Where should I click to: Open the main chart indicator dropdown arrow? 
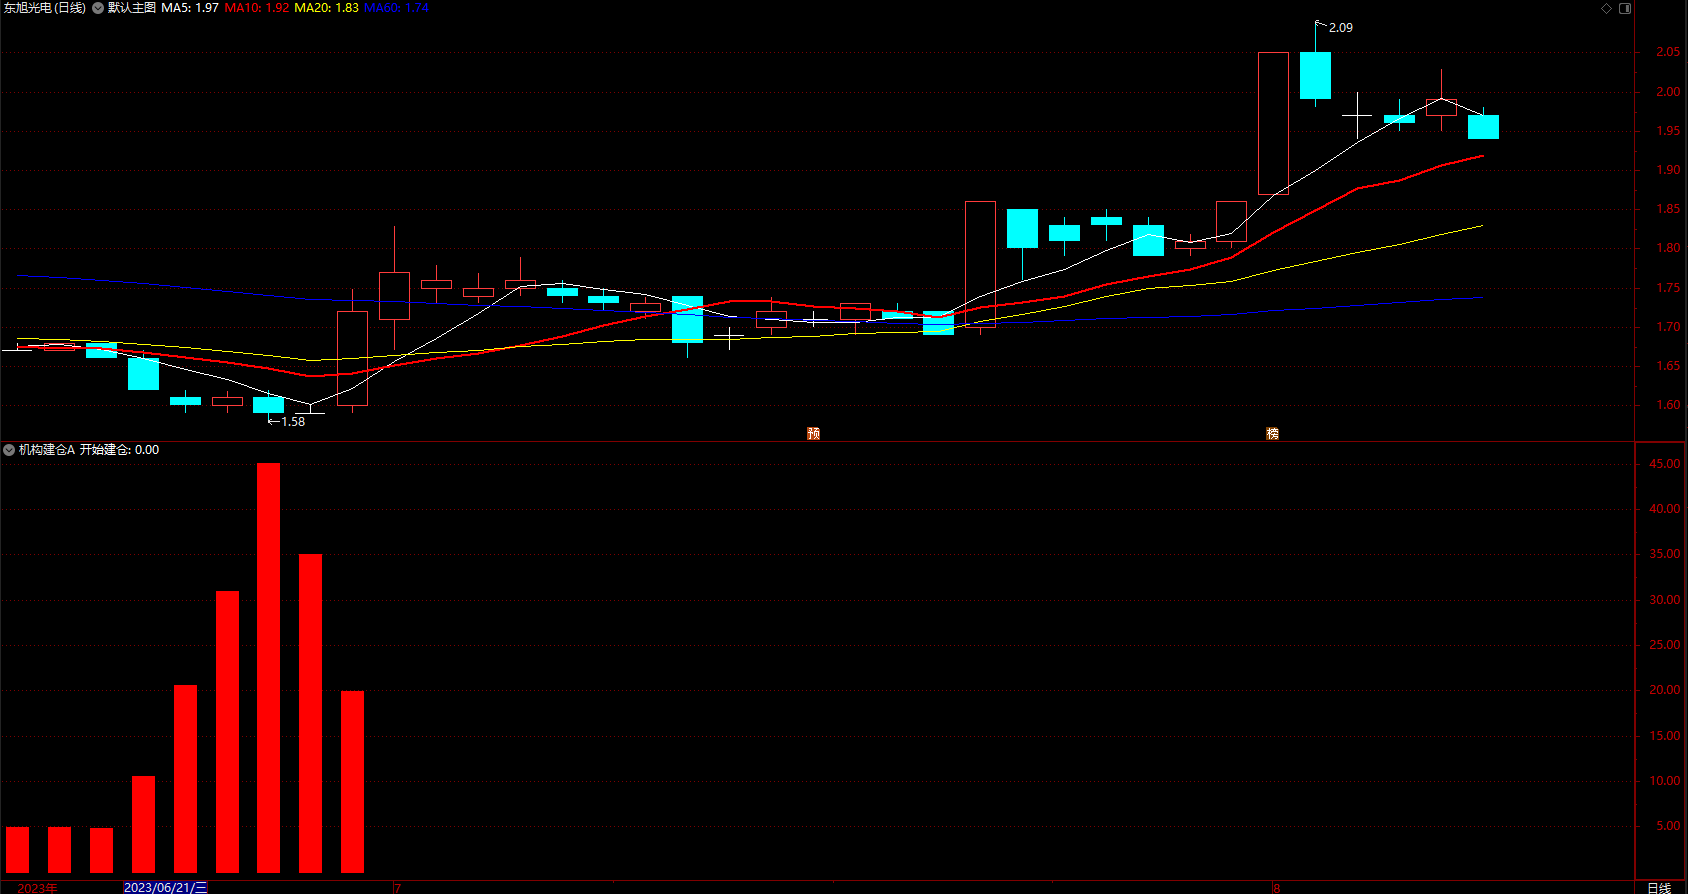(98, 8)
